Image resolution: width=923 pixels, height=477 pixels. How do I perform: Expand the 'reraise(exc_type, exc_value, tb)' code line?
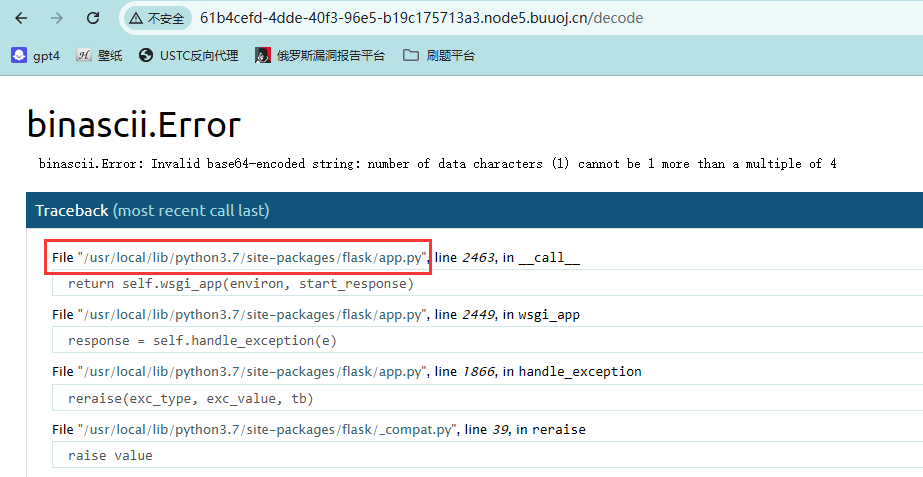pyautogui.click(x=190, y=398)
